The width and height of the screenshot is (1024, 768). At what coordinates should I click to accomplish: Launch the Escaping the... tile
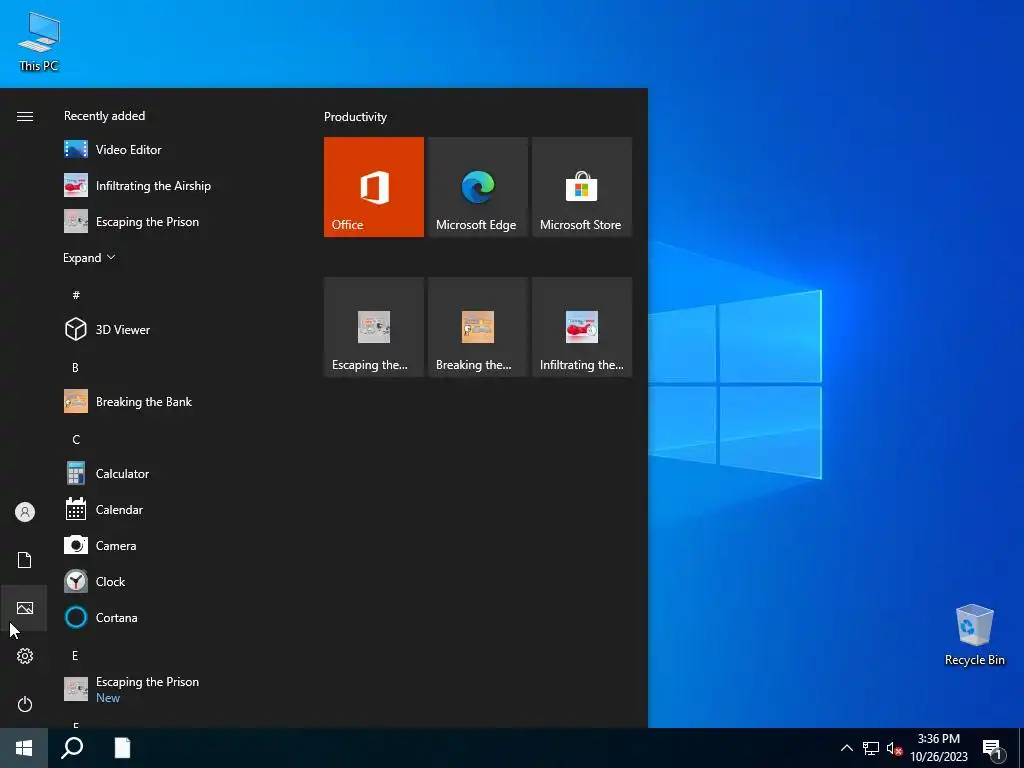point(374,327)
